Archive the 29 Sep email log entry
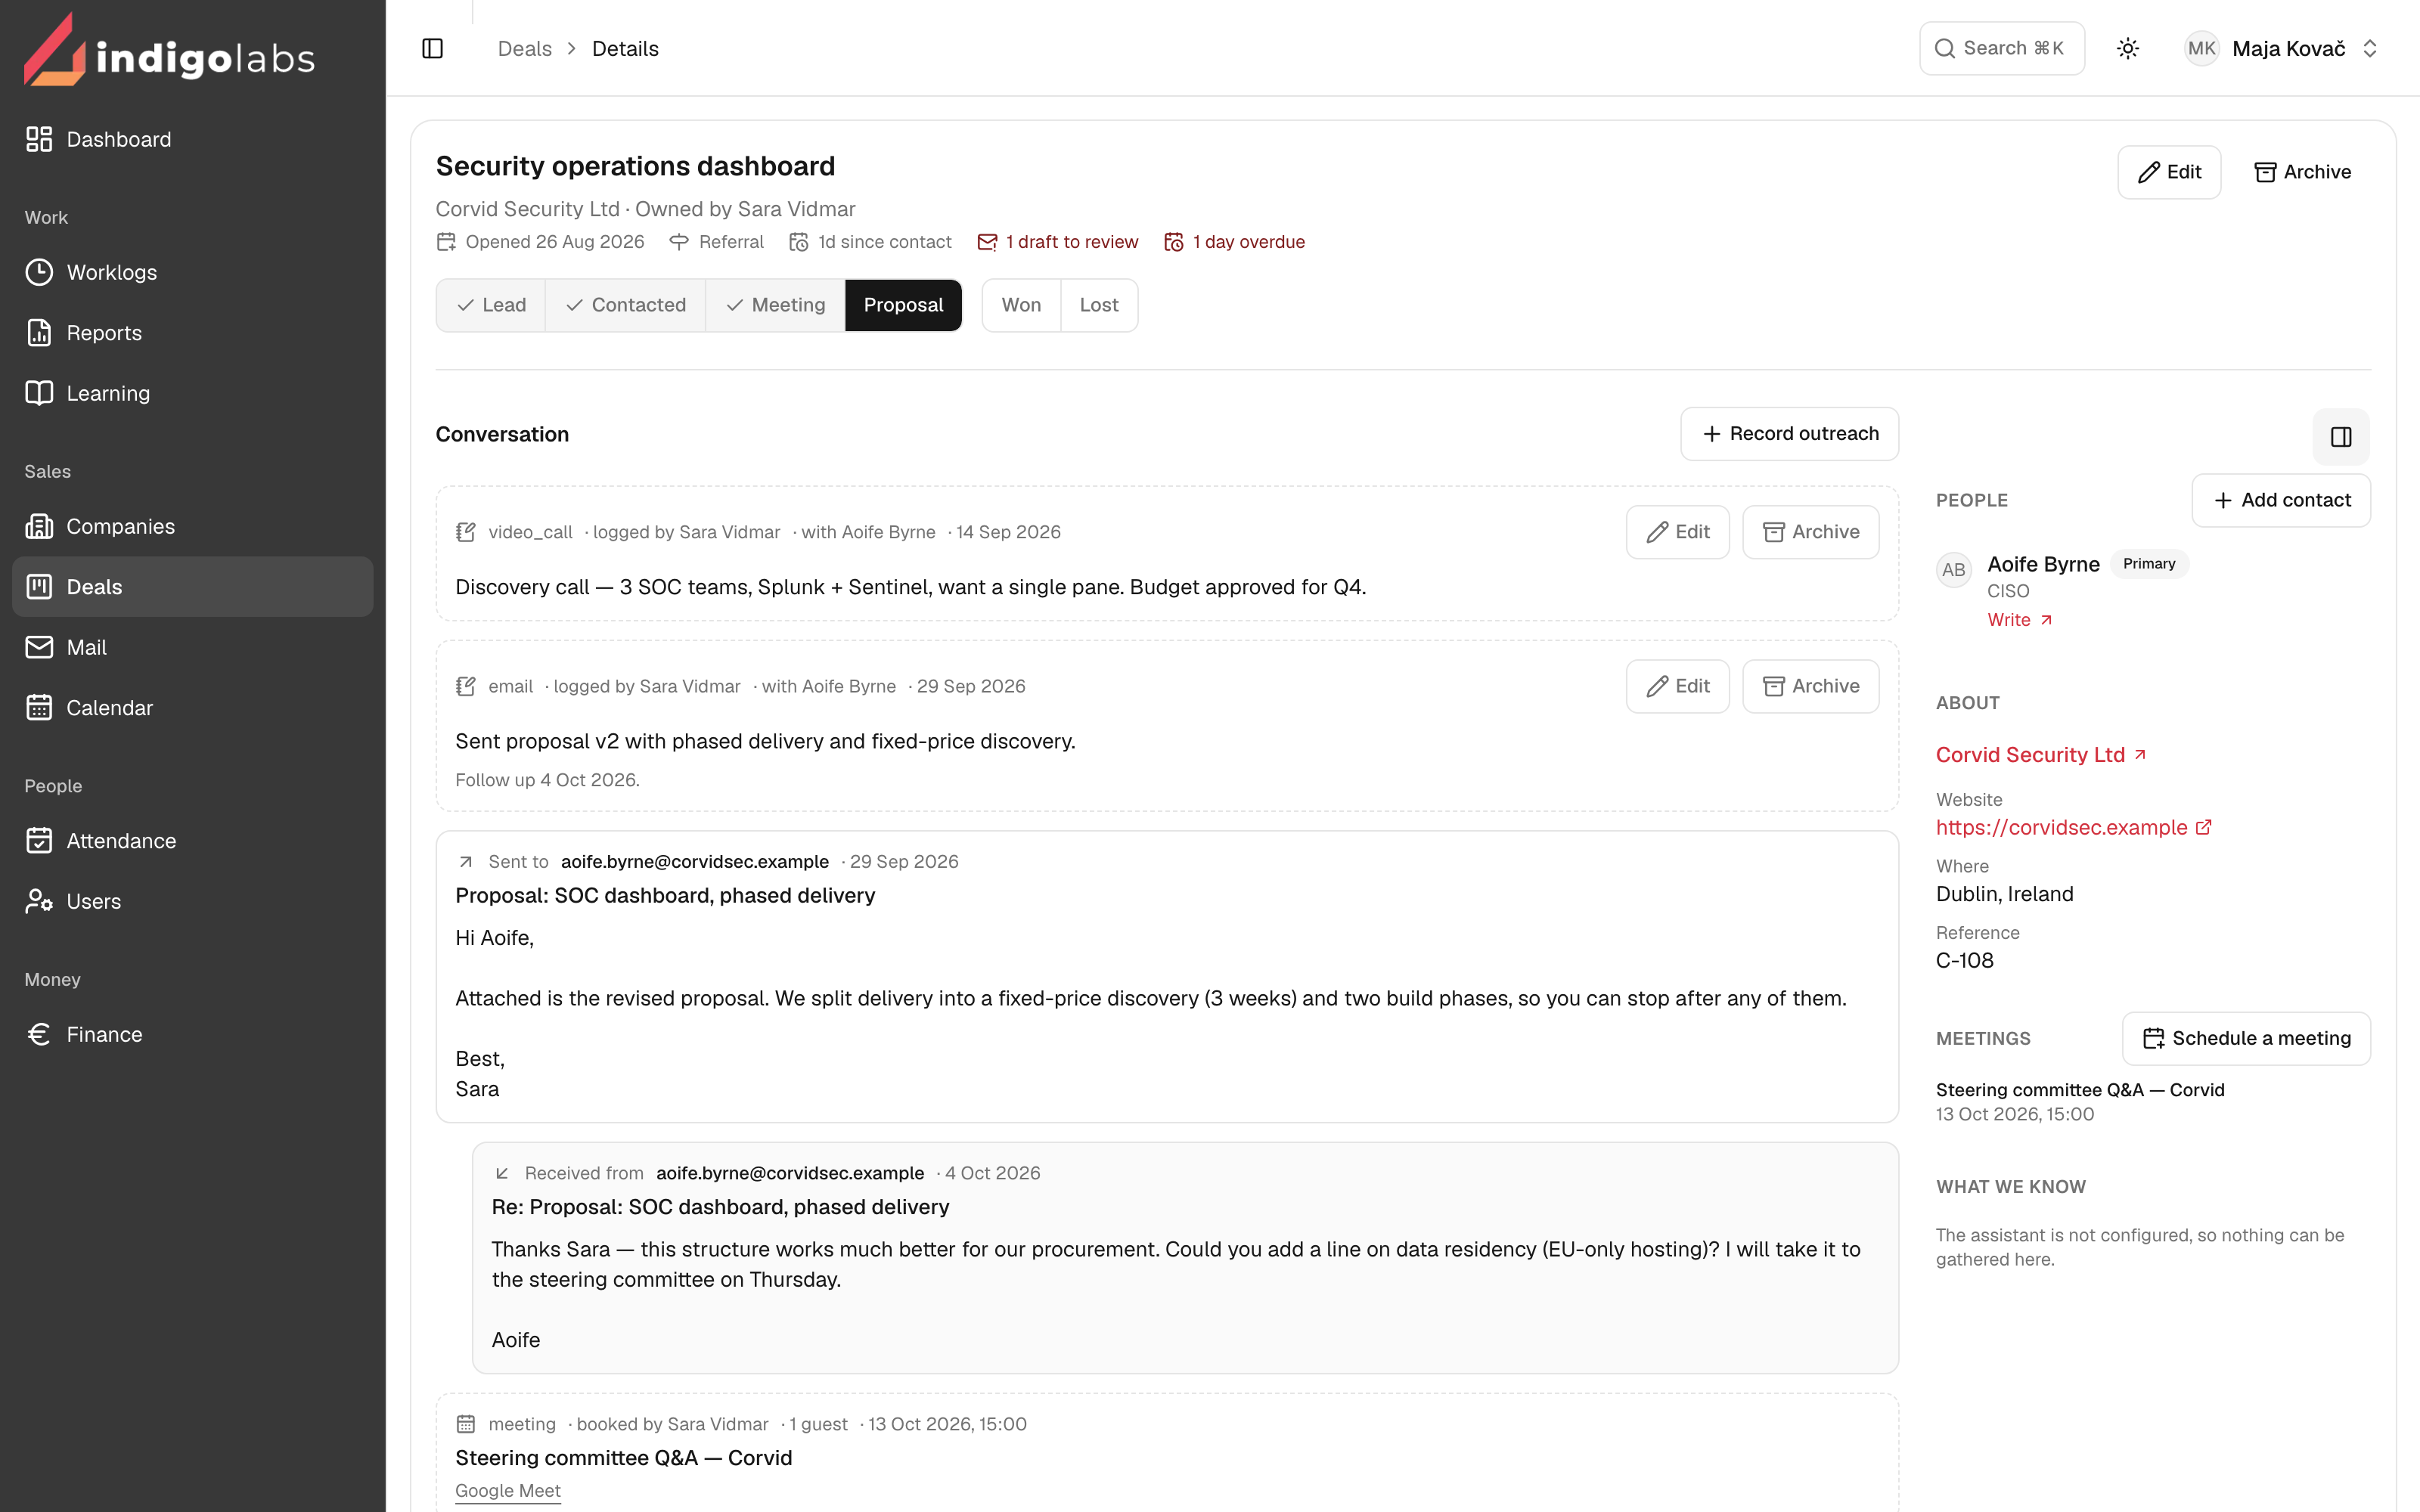 (1810, 686)
